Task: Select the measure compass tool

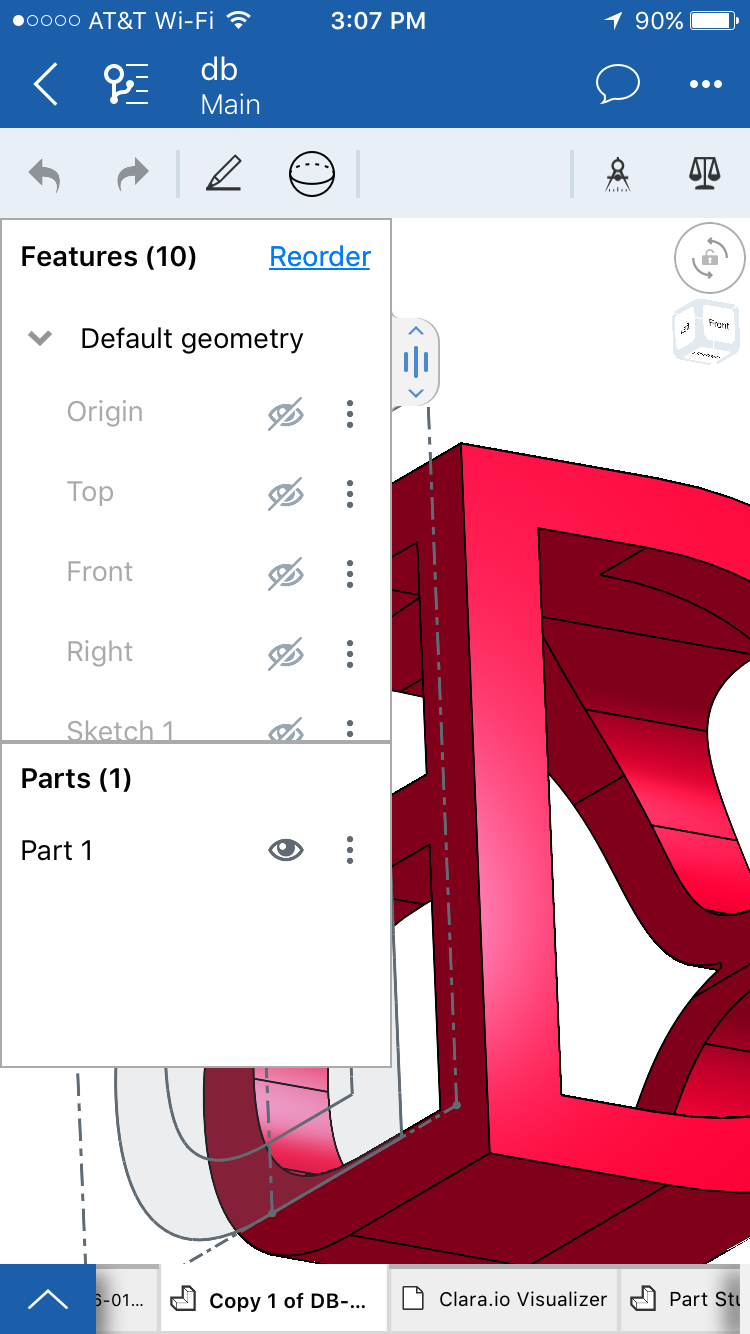Action: coord(618,175)
